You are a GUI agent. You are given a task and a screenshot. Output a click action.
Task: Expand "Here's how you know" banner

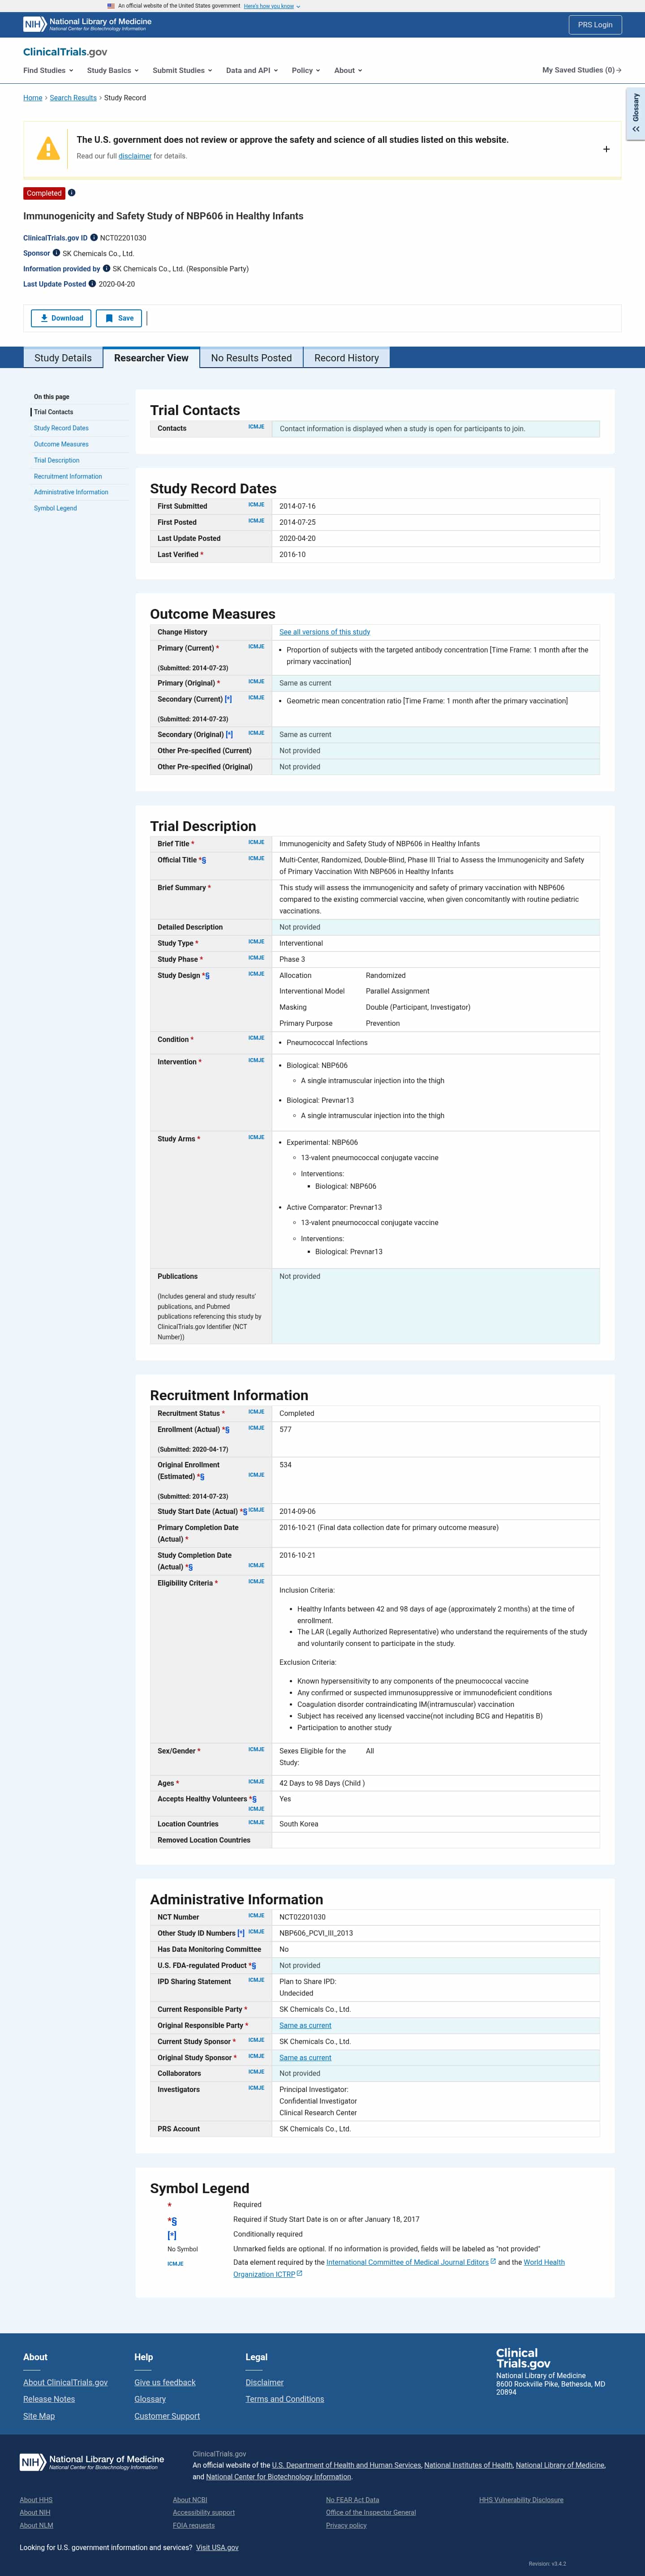272,6
